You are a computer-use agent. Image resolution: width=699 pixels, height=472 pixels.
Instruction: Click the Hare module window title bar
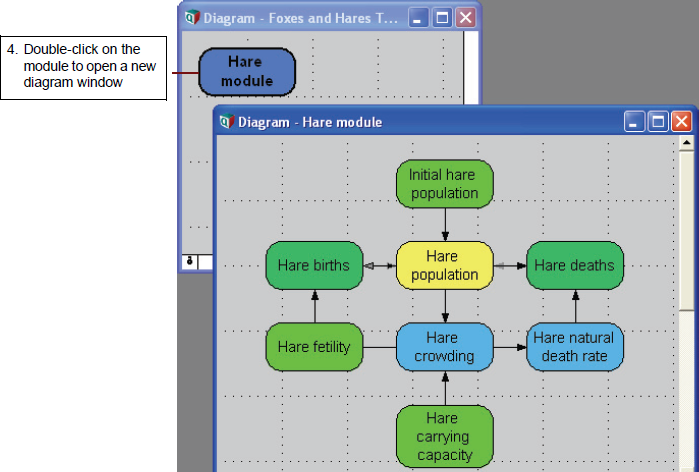click(455, 122)
